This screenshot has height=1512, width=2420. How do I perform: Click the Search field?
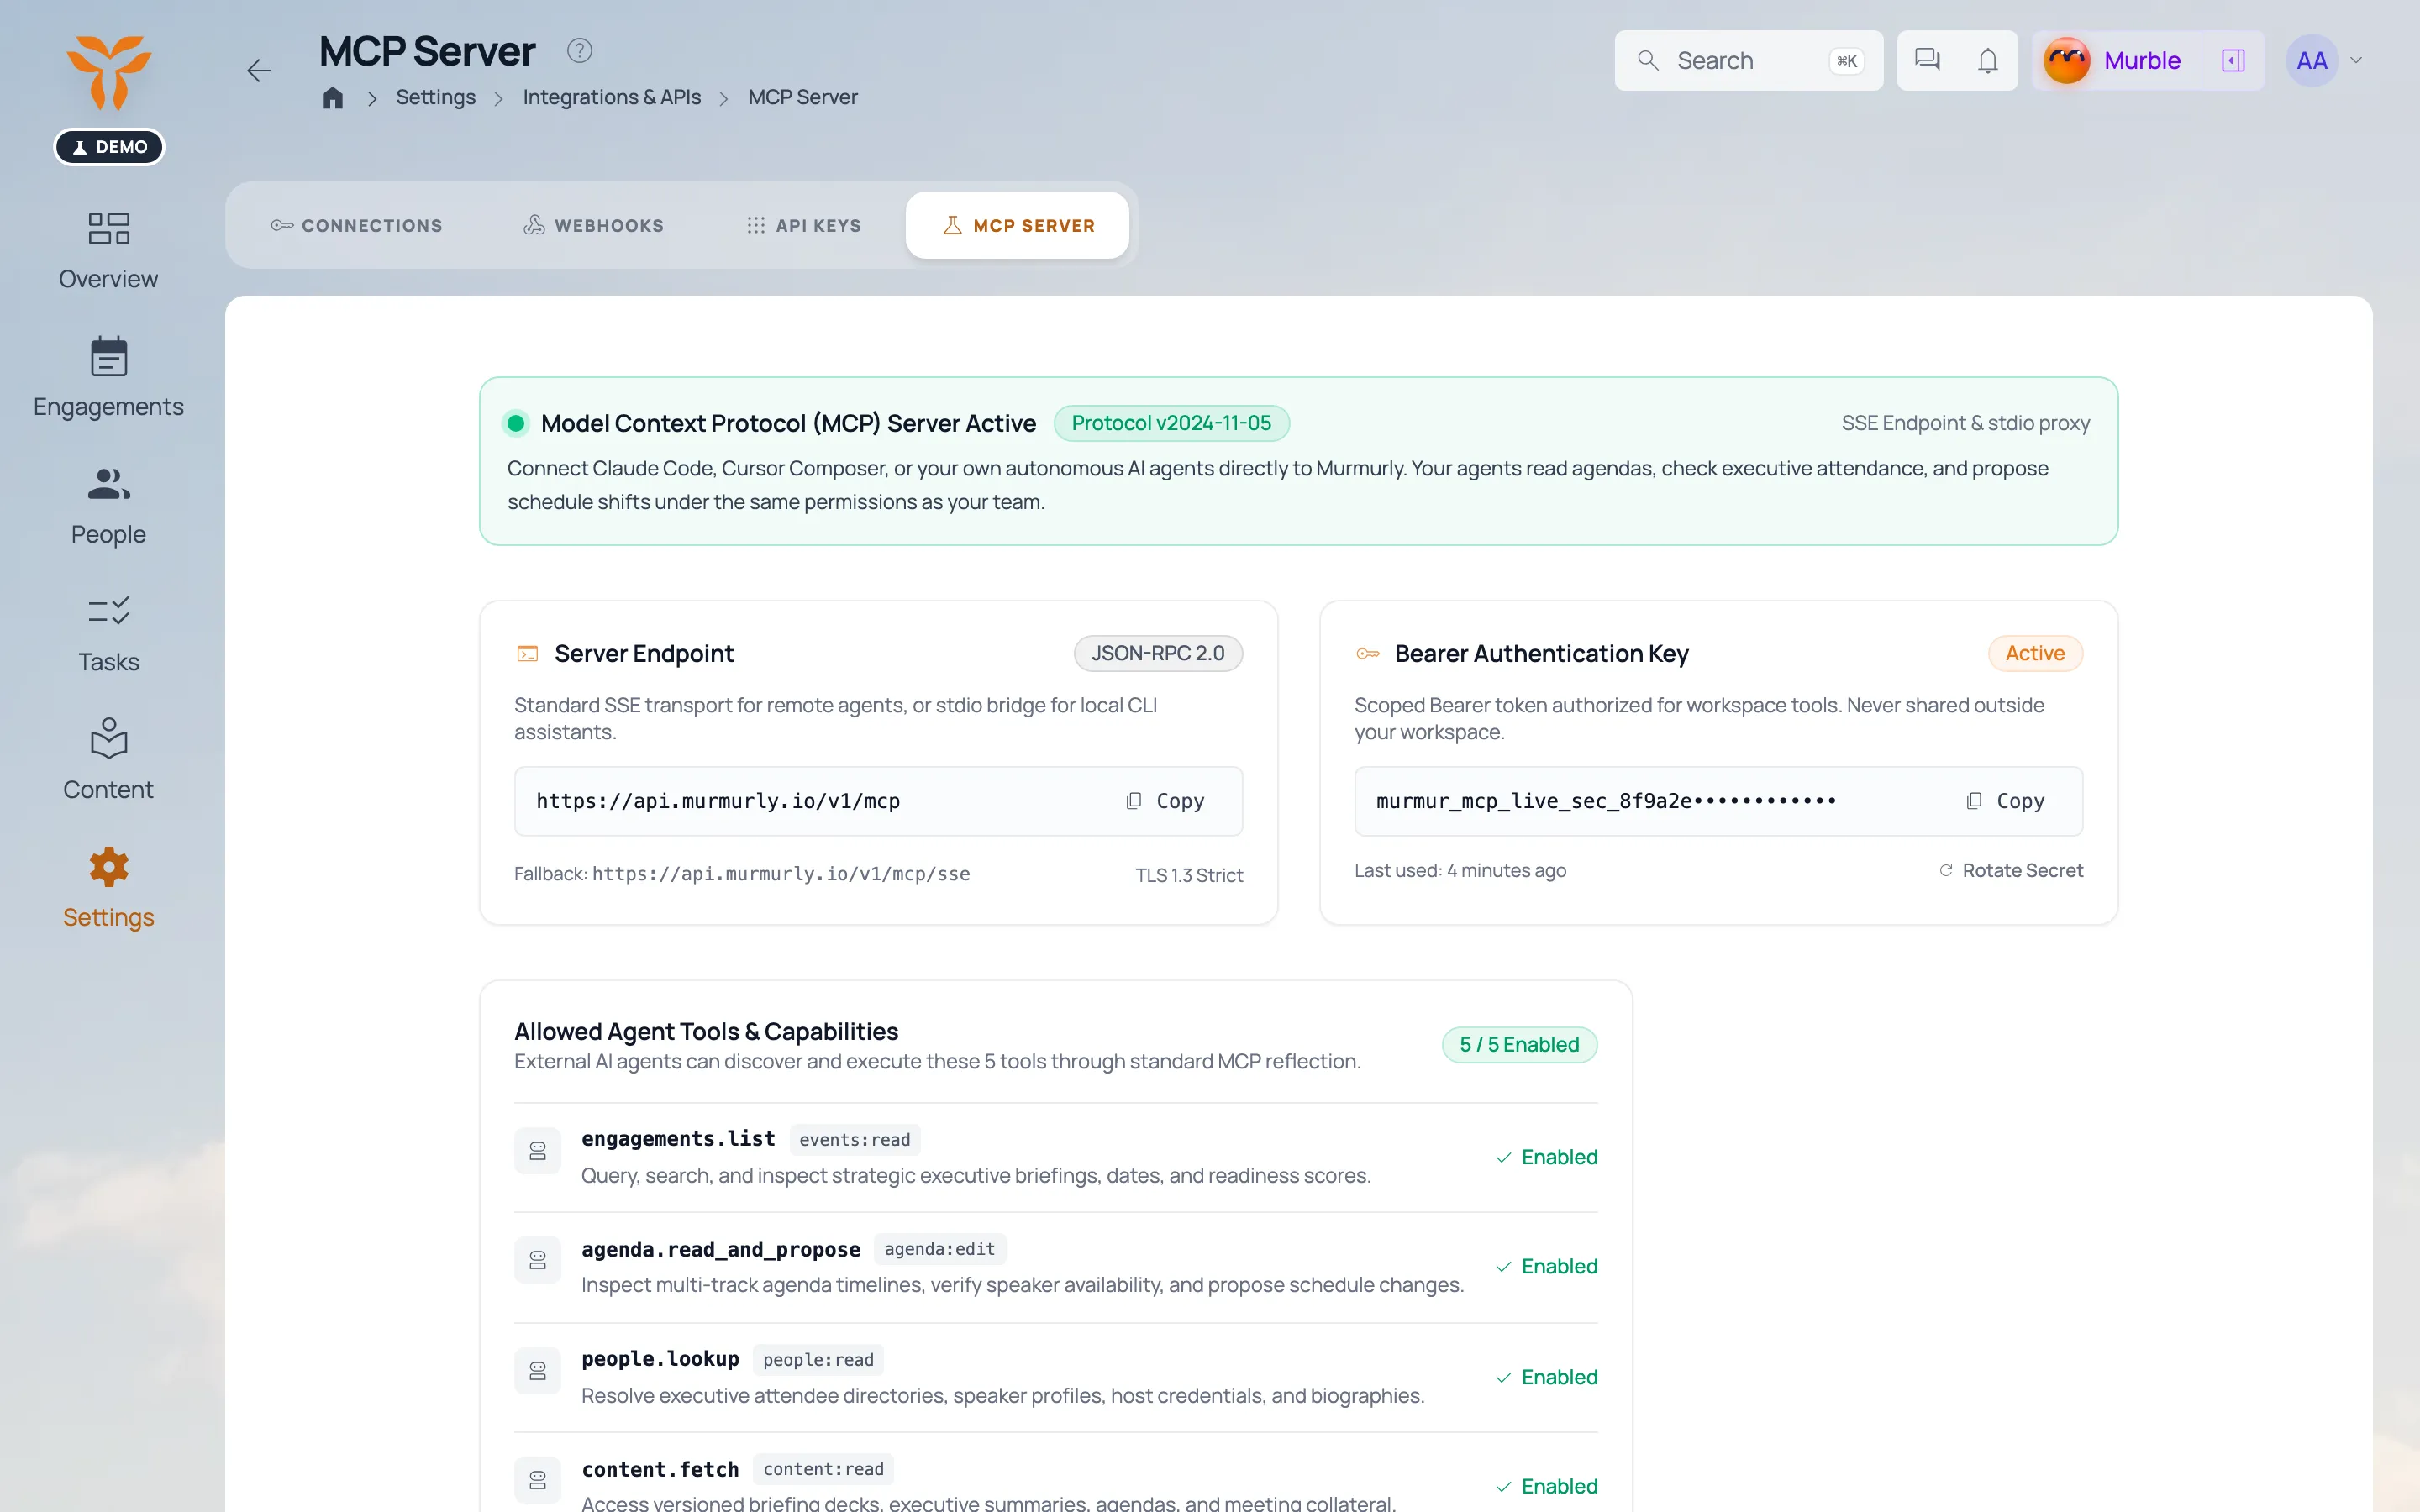coord(1748,60)
